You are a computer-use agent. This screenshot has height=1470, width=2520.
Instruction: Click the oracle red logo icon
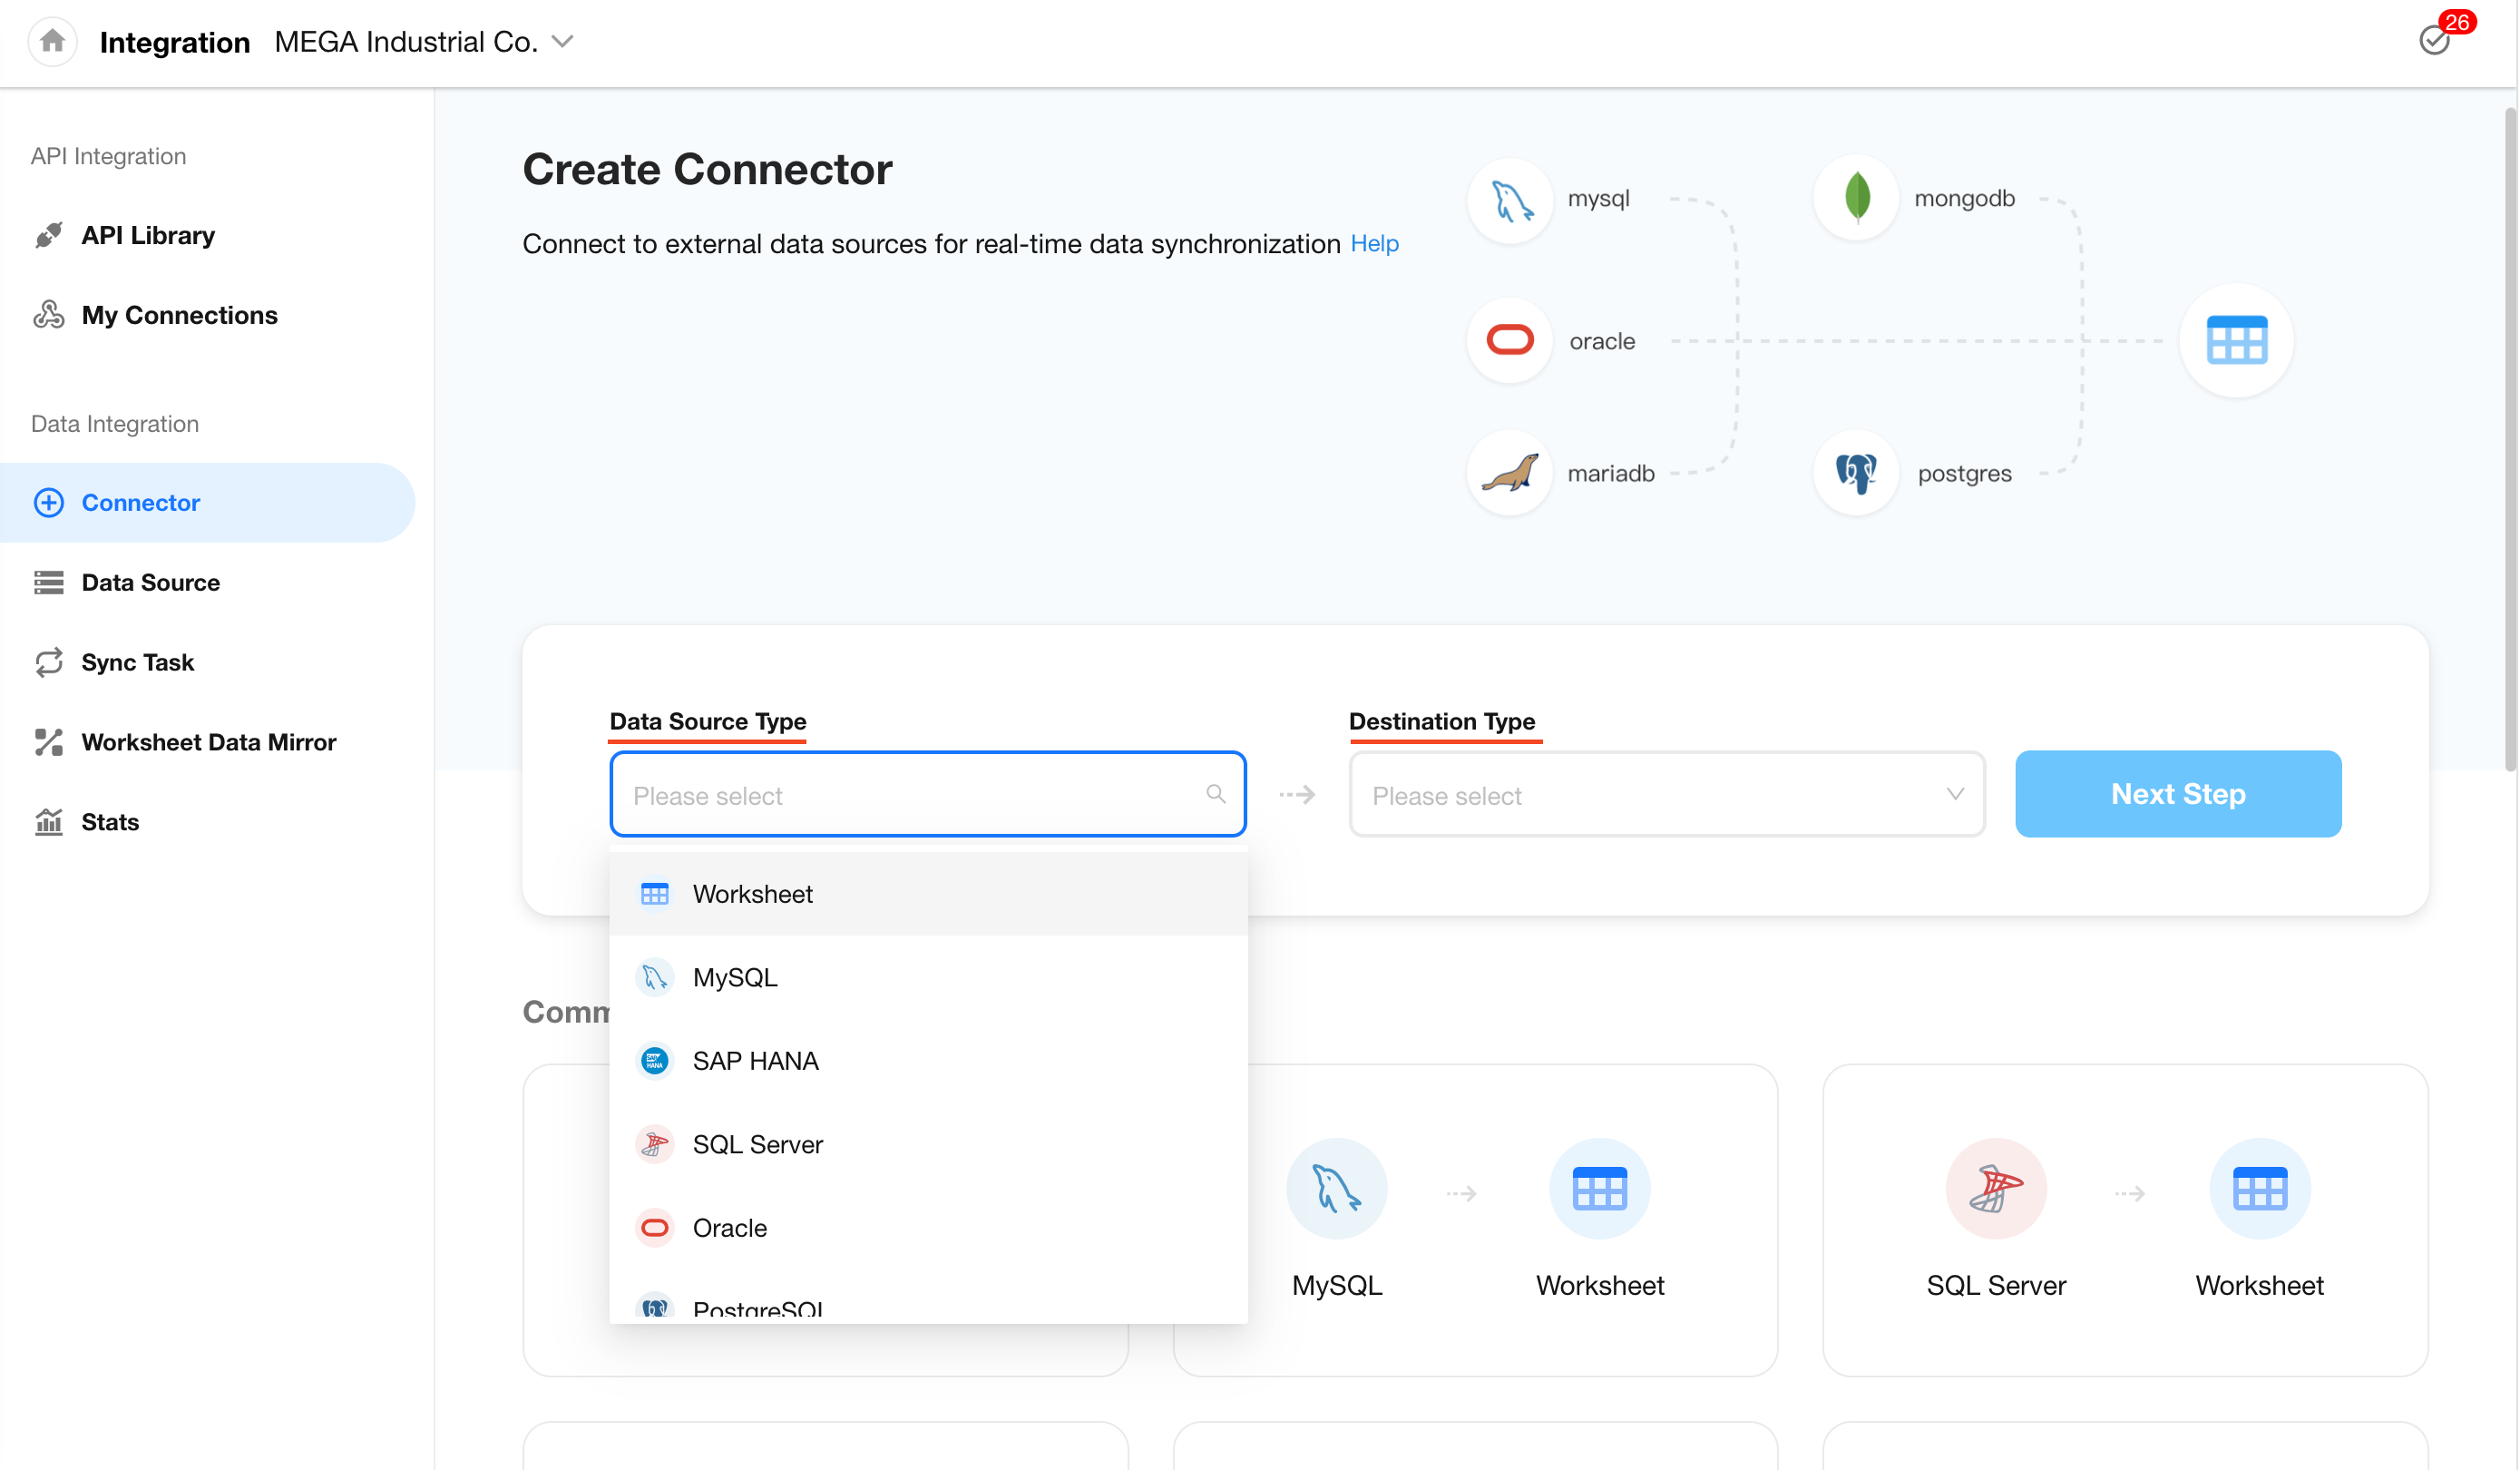[x=1510, y=341]
